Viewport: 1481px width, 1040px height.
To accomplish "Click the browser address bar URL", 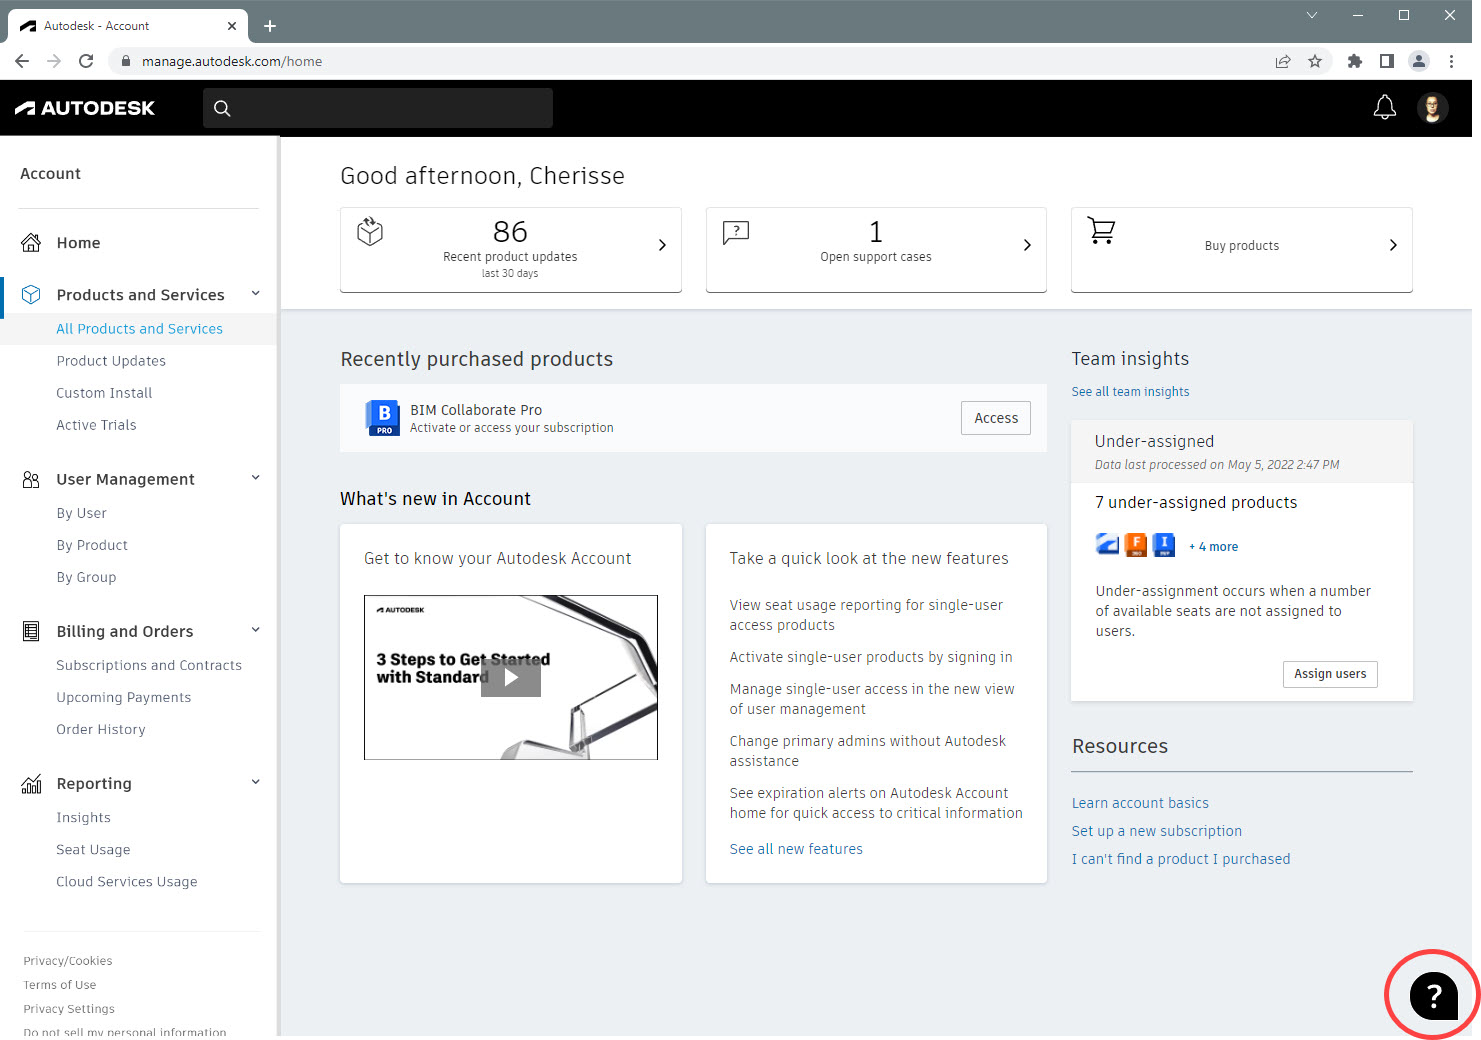I will point(232,61).
